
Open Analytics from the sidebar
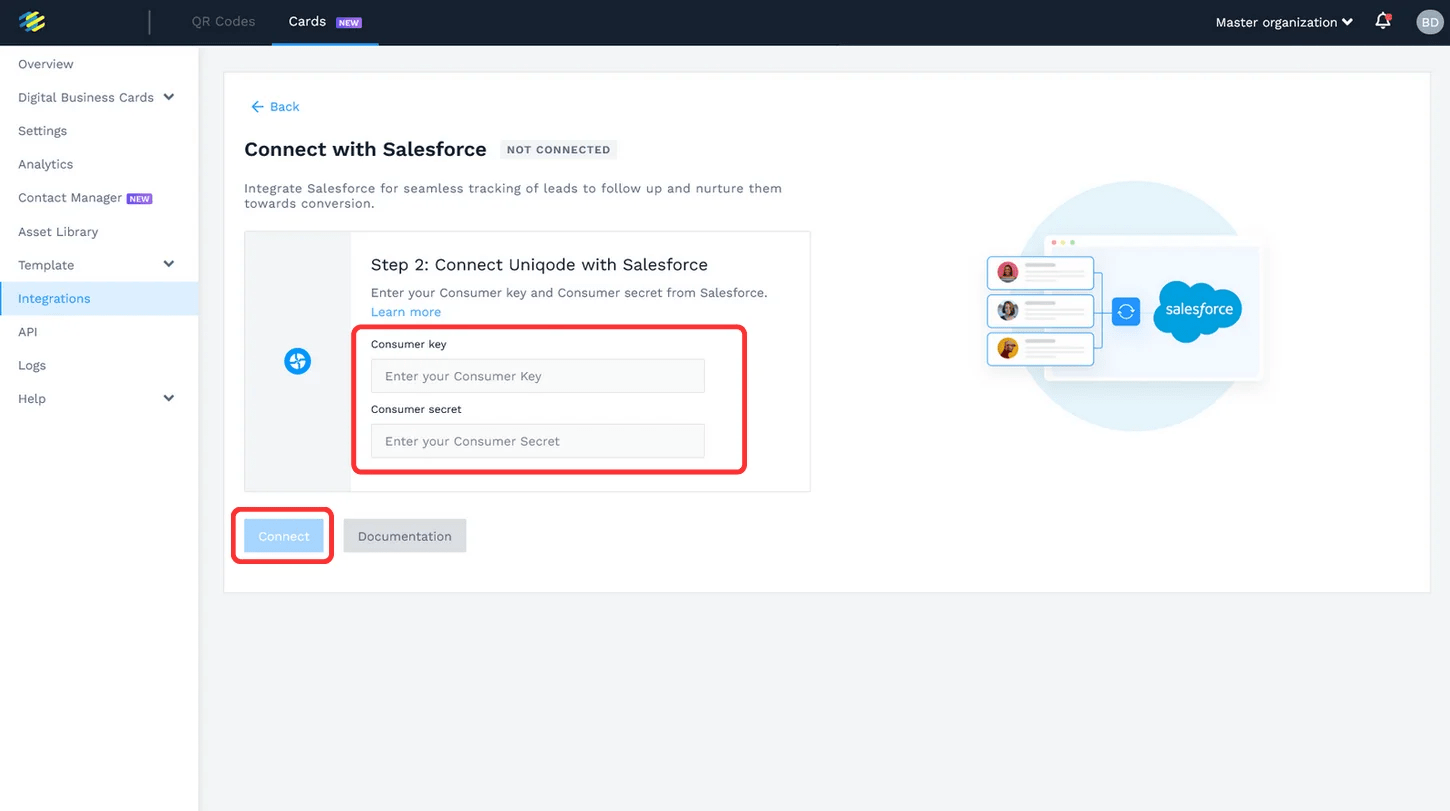tap(45, 164)
